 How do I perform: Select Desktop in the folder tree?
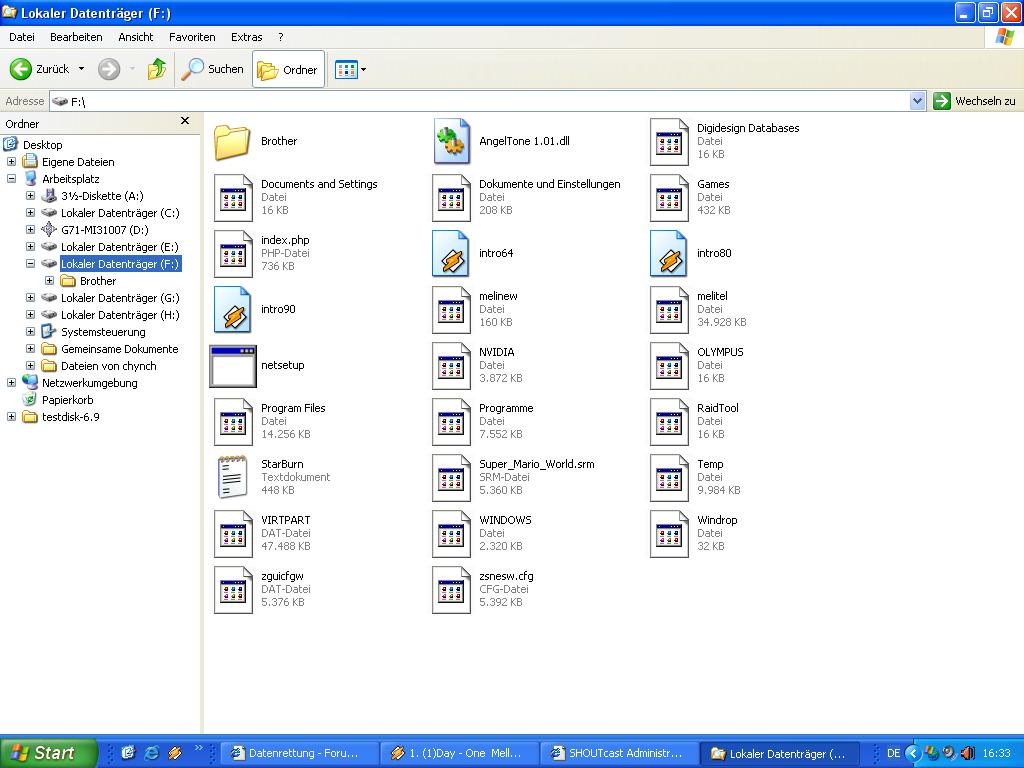pyautogui.click(x=42, y=145)
